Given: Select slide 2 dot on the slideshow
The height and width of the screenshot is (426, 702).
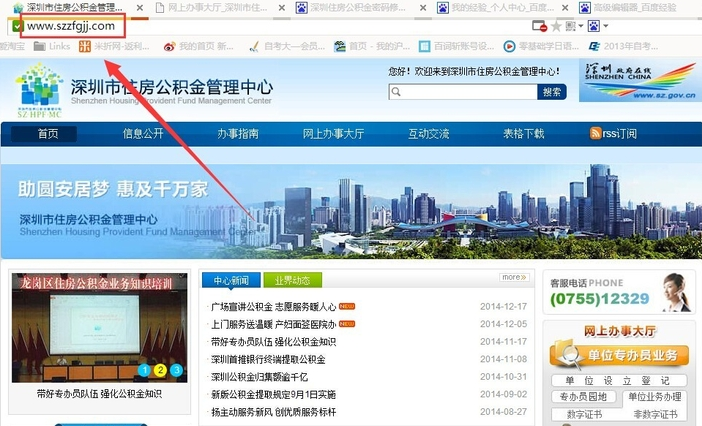Looking at the screenshot, I should point(160,370).
